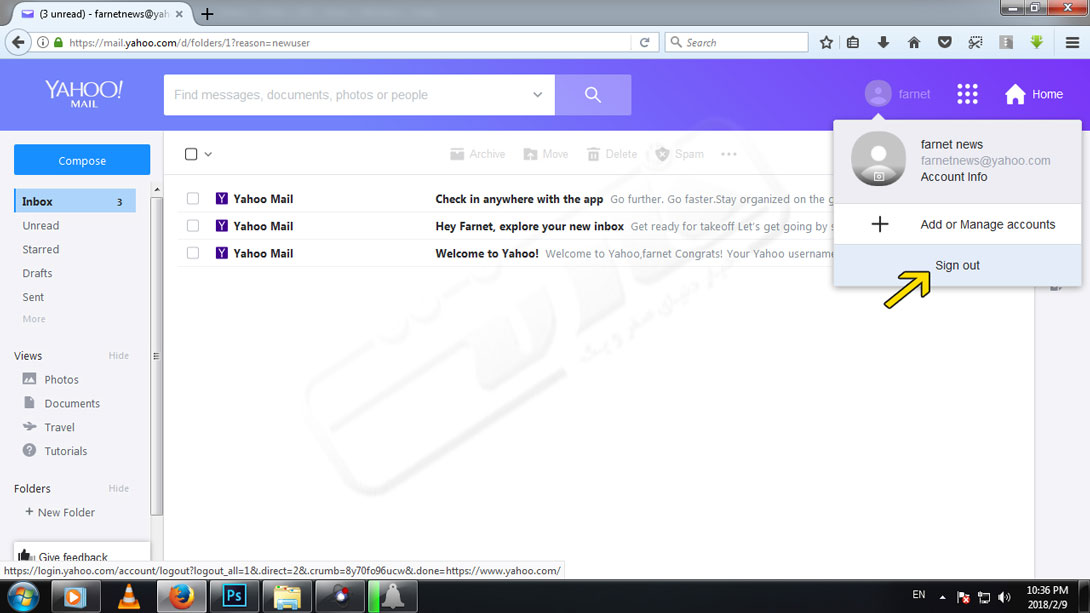Click the volume speaker tray icon
Image resolution: width=1090 pixels, height=613 pixels.
pos(1004,596)
